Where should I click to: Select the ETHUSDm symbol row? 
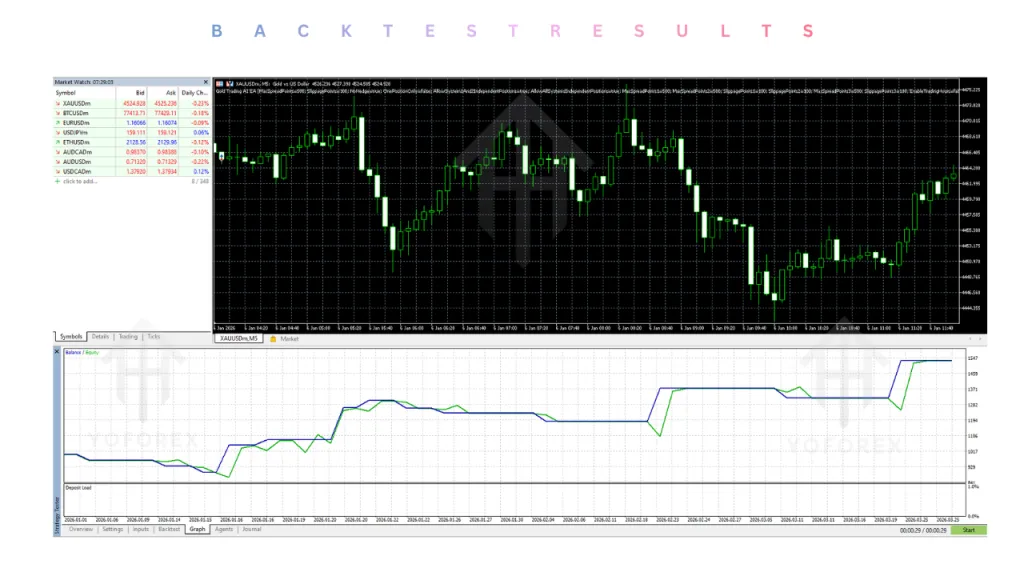coord(132,142)
